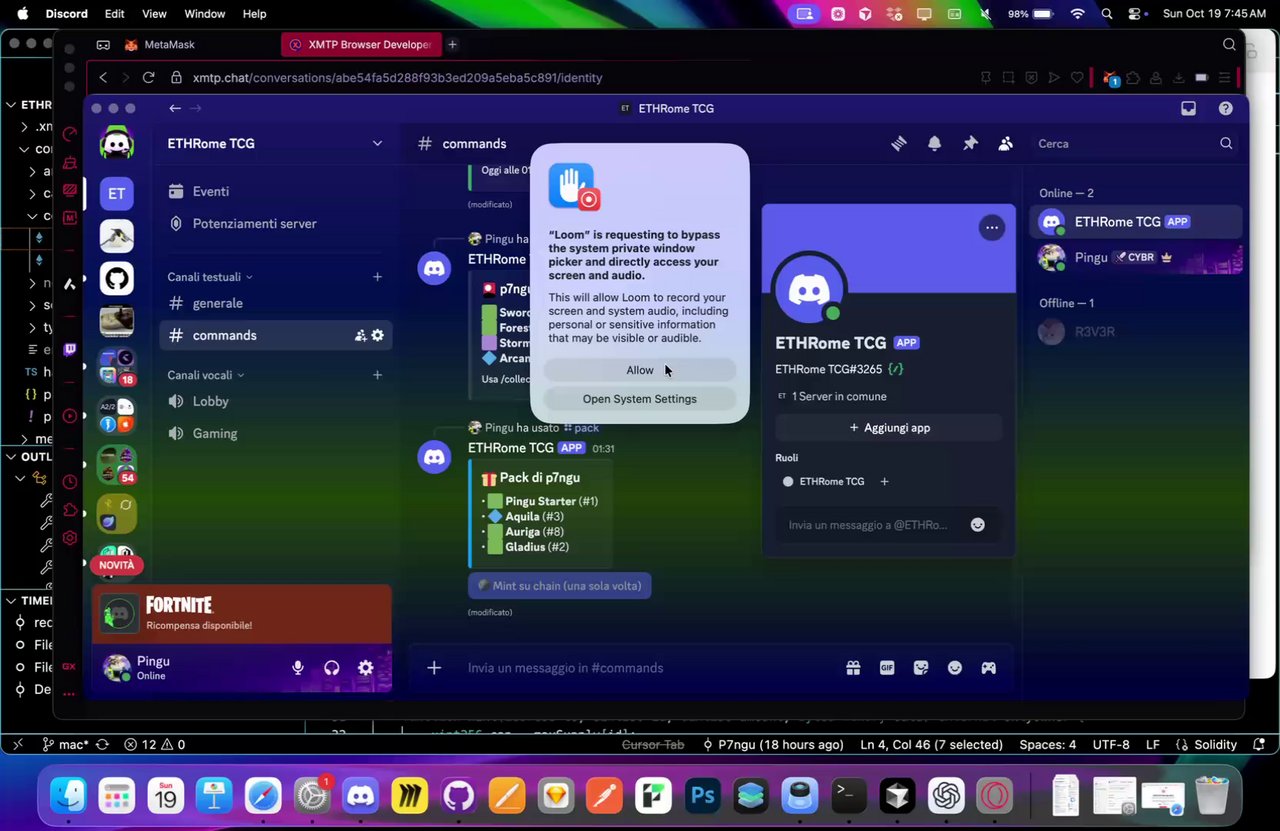Open Discord direct messages home icon
The width and height of the screenshot is (1280, 831).
[x=117, y=144]
